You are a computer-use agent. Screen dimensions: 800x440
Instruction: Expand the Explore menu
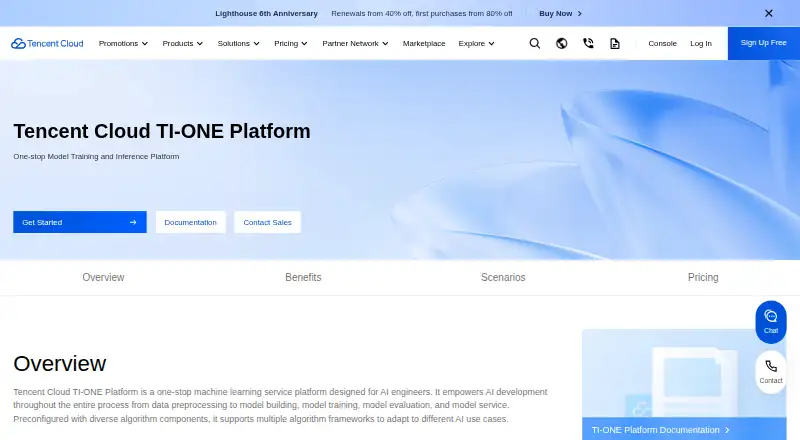pos(477,43)
